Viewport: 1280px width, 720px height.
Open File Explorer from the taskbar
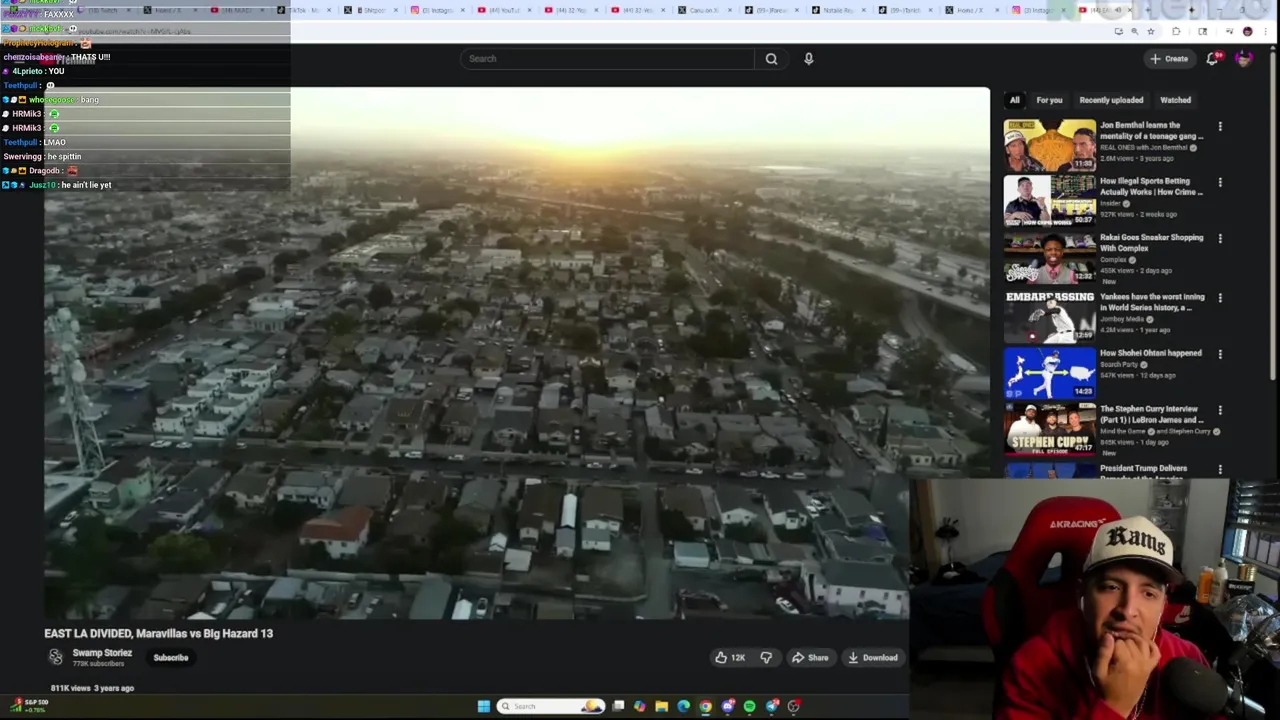[x=661, y=706]
